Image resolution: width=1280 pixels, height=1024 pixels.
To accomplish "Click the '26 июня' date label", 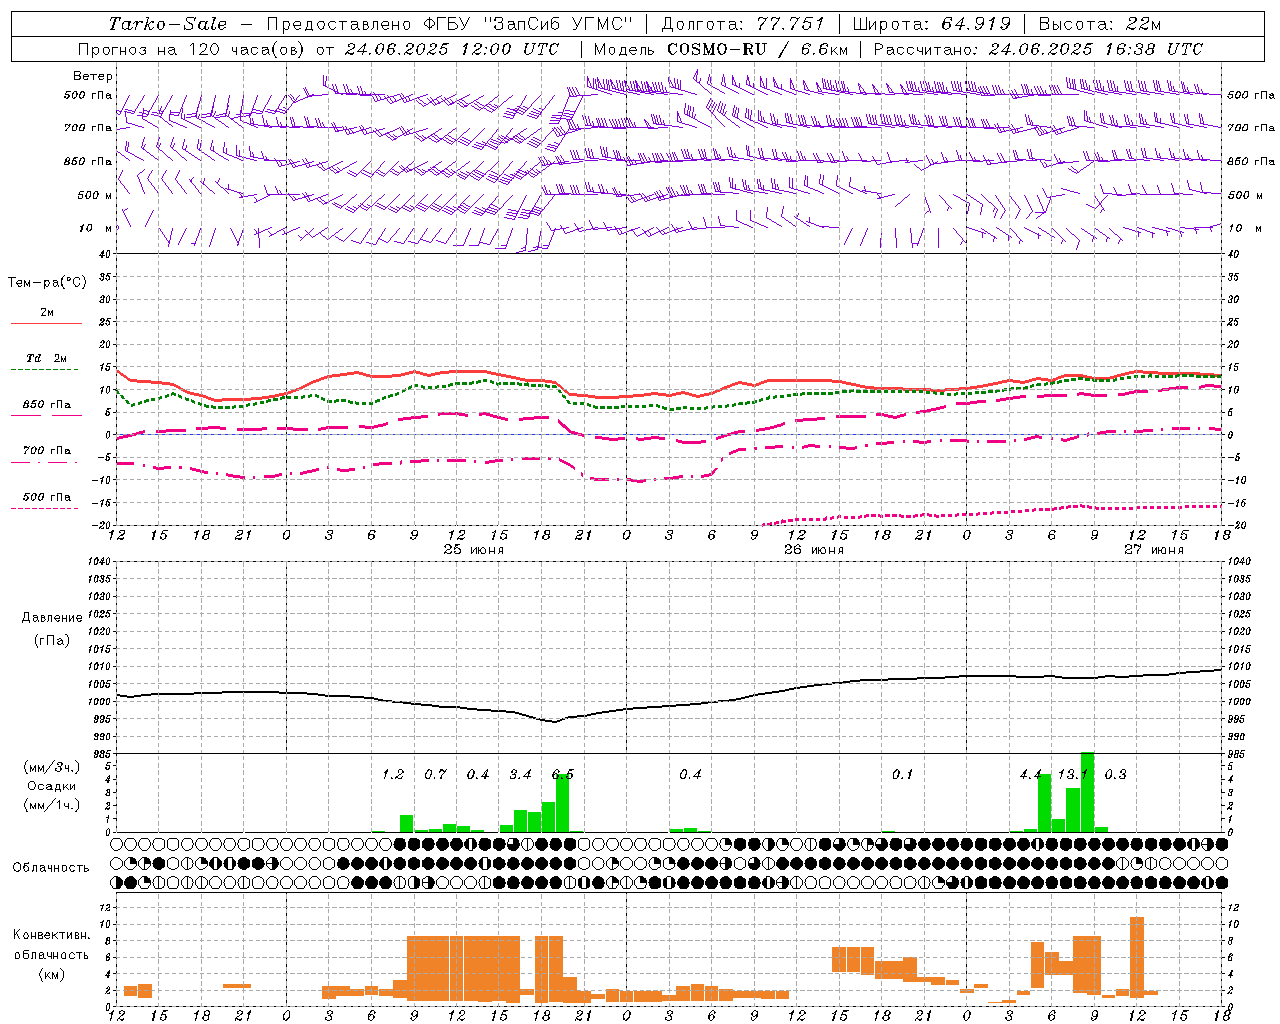I will click(813, 550).
